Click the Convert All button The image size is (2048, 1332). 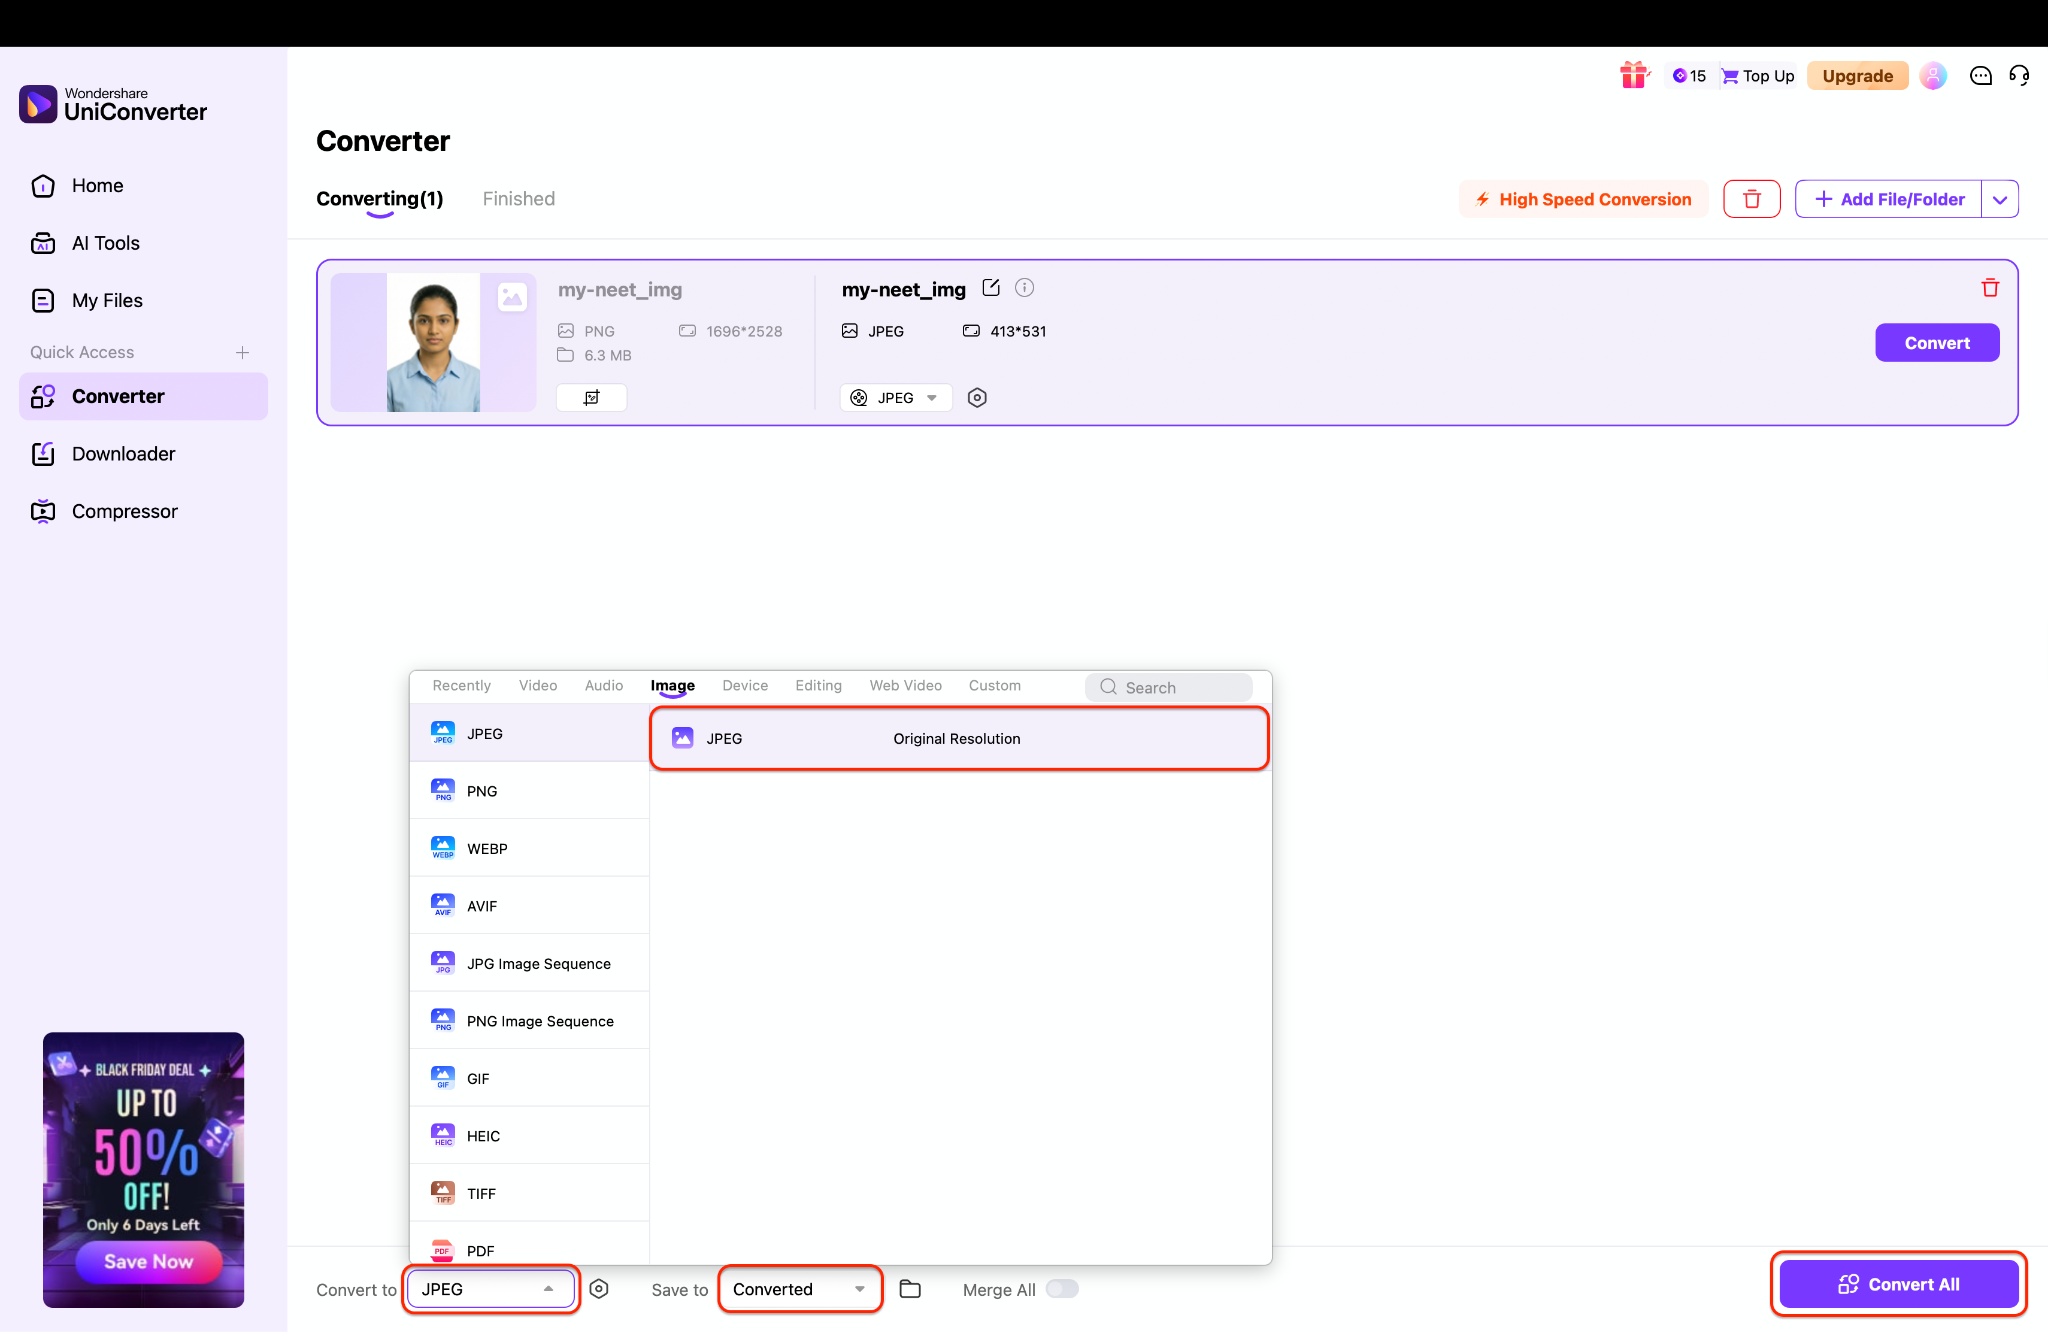click(1898, 1284)
